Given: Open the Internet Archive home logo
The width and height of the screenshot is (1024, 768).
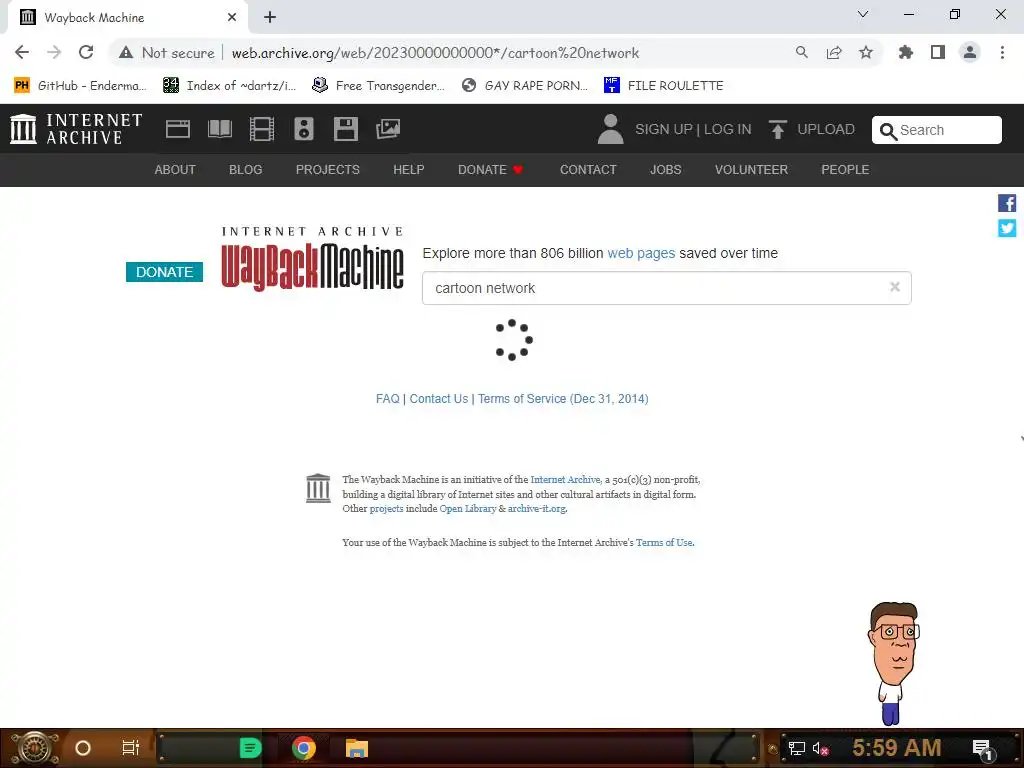Looking at the screenshot, I should (x=76, y=129).
